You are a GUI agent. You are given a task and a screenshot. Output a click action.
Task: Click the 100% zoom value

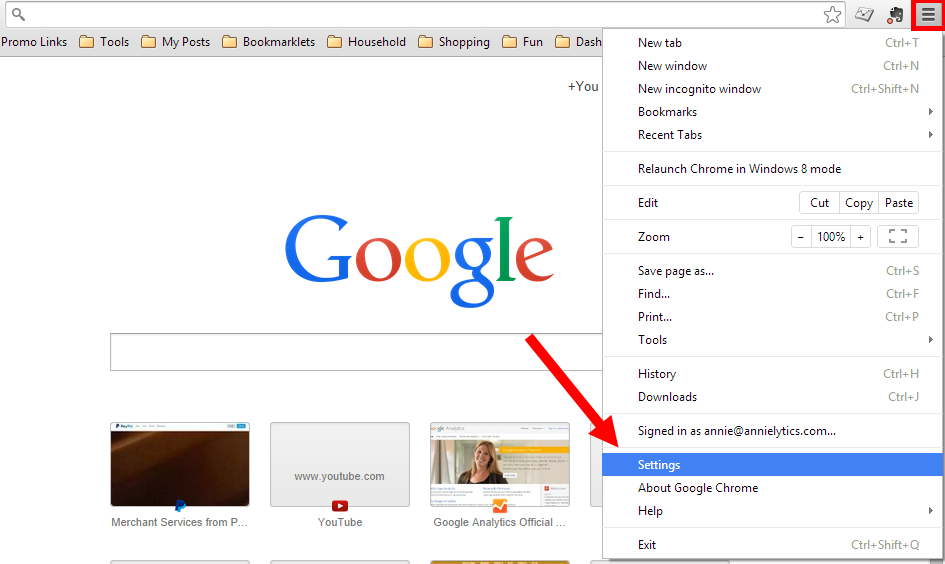click(x=831, y=237)
